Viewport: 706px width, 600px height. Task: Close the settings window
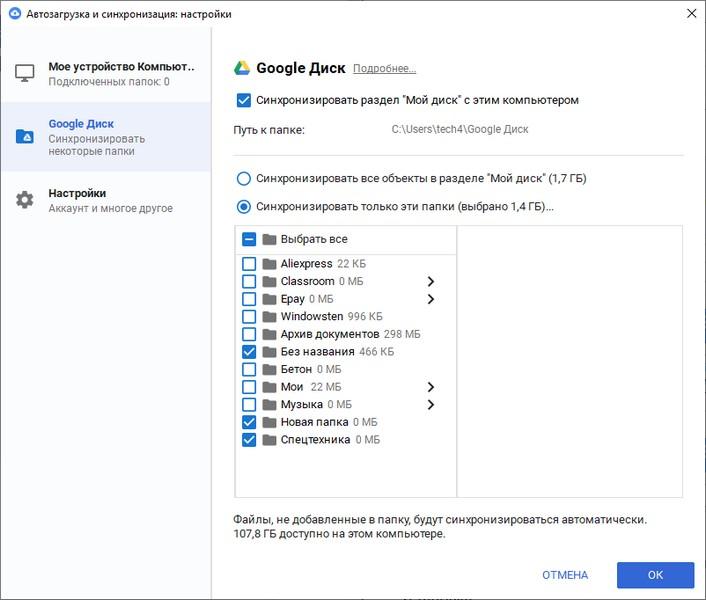pos(692,13)
